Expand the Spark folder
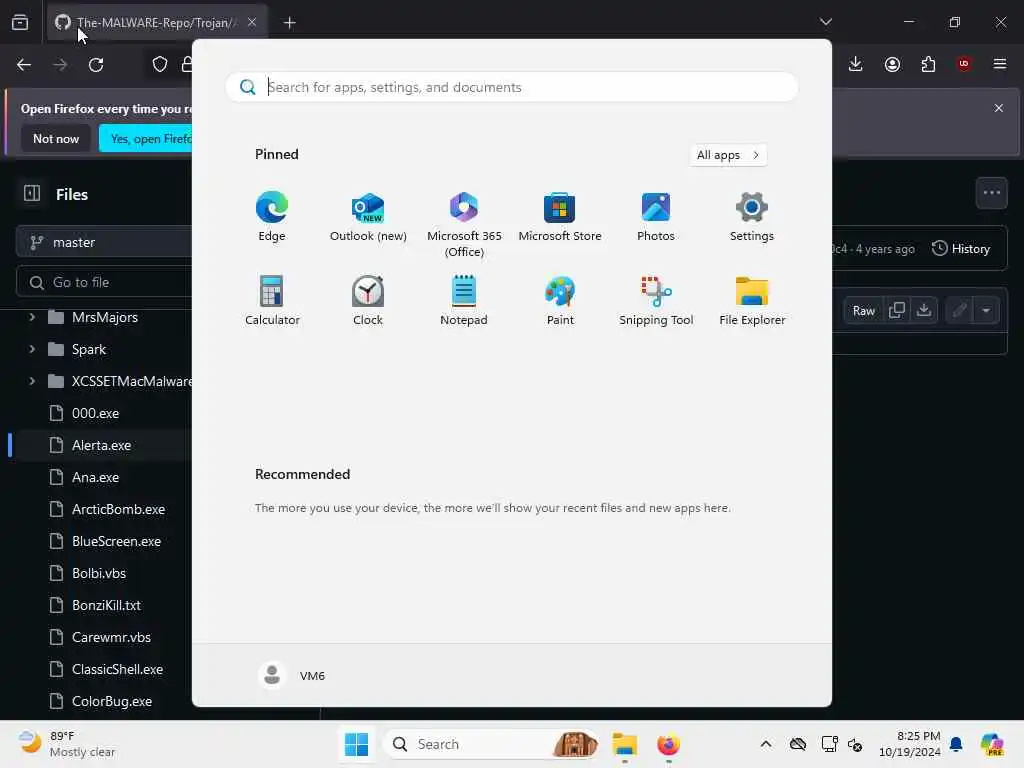The image size is (1024, 768). pos(32,349)
